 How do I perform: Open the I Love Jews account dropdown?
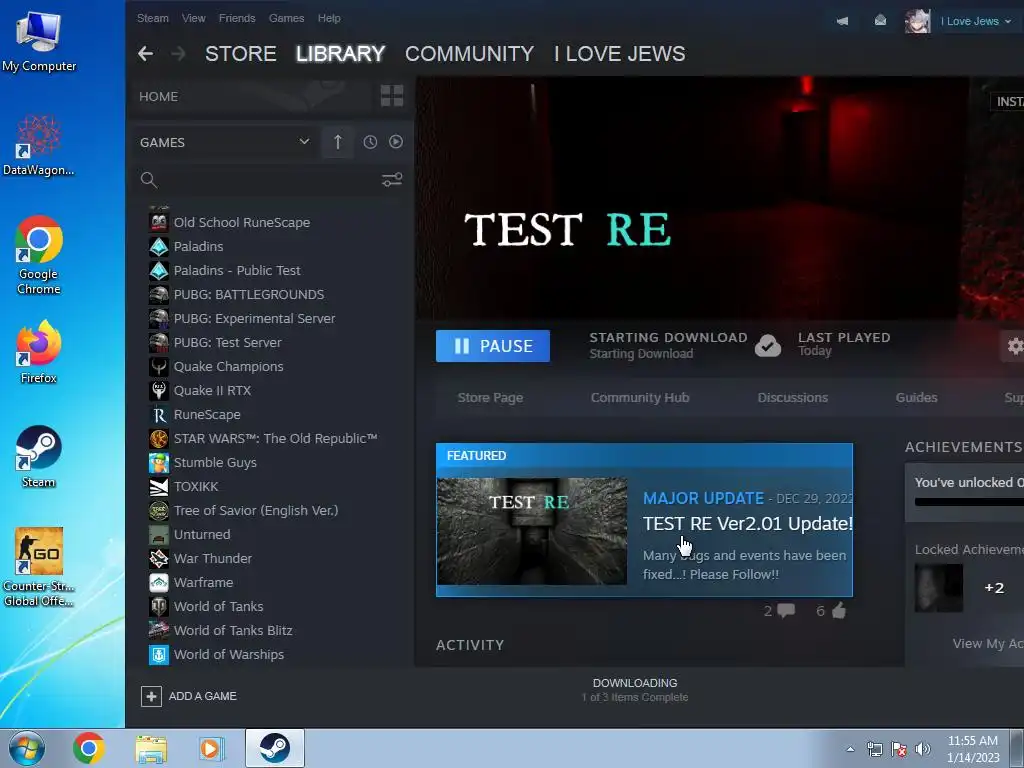point(976,21)
